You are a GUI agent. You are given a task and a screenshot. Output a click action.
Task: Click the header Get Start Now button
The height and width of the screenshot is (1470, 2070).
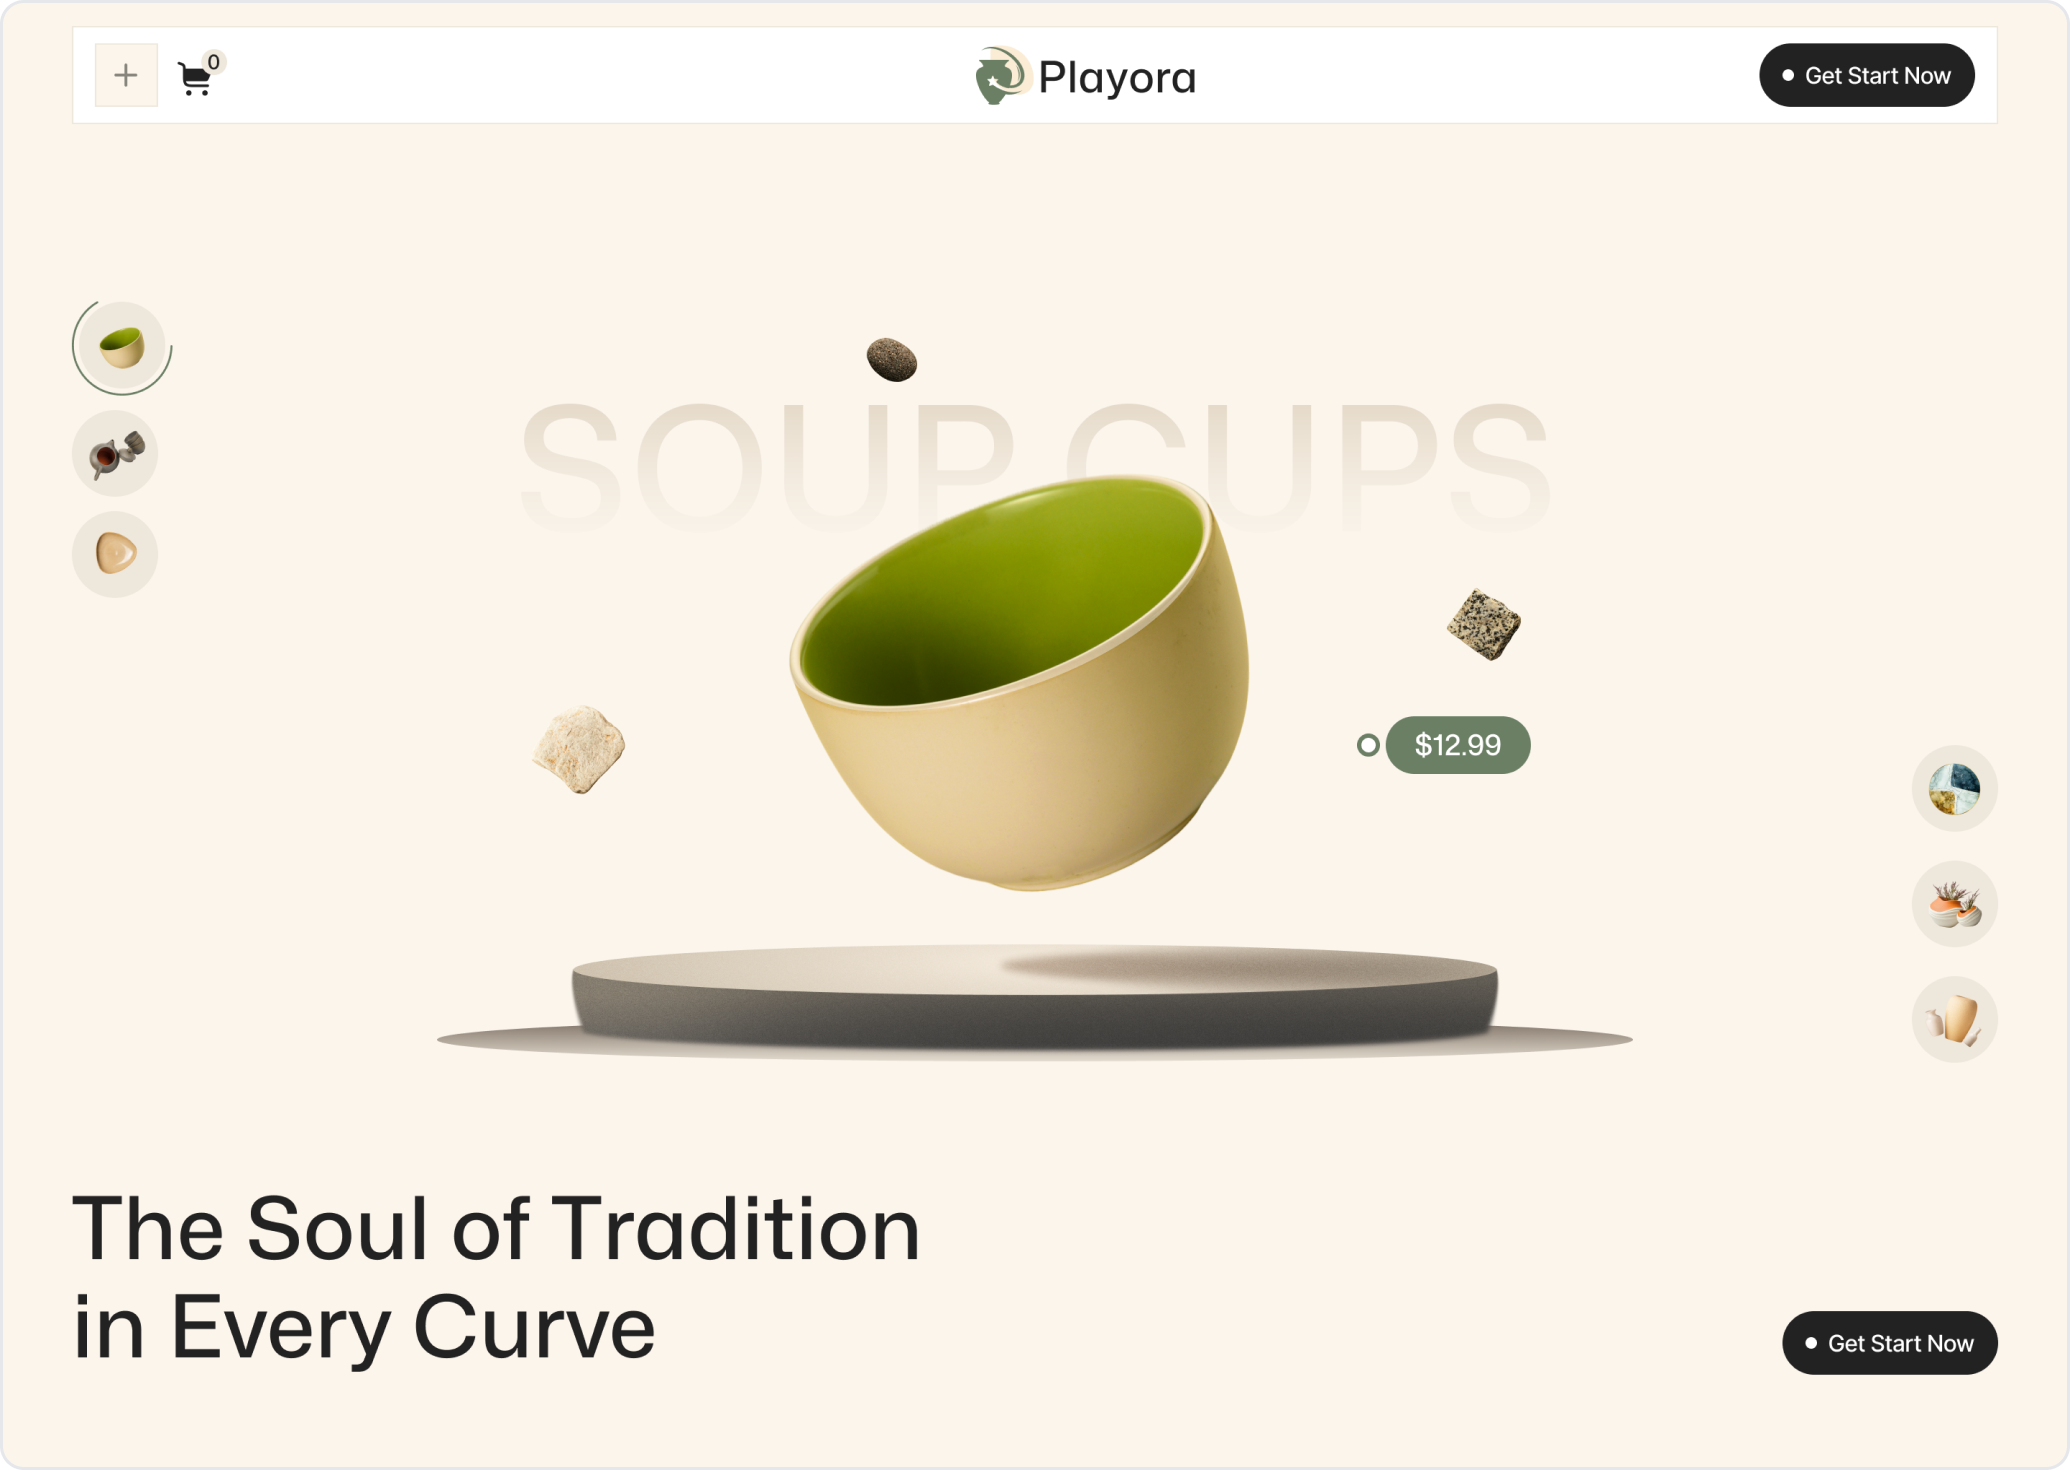tap(1866, 75)
